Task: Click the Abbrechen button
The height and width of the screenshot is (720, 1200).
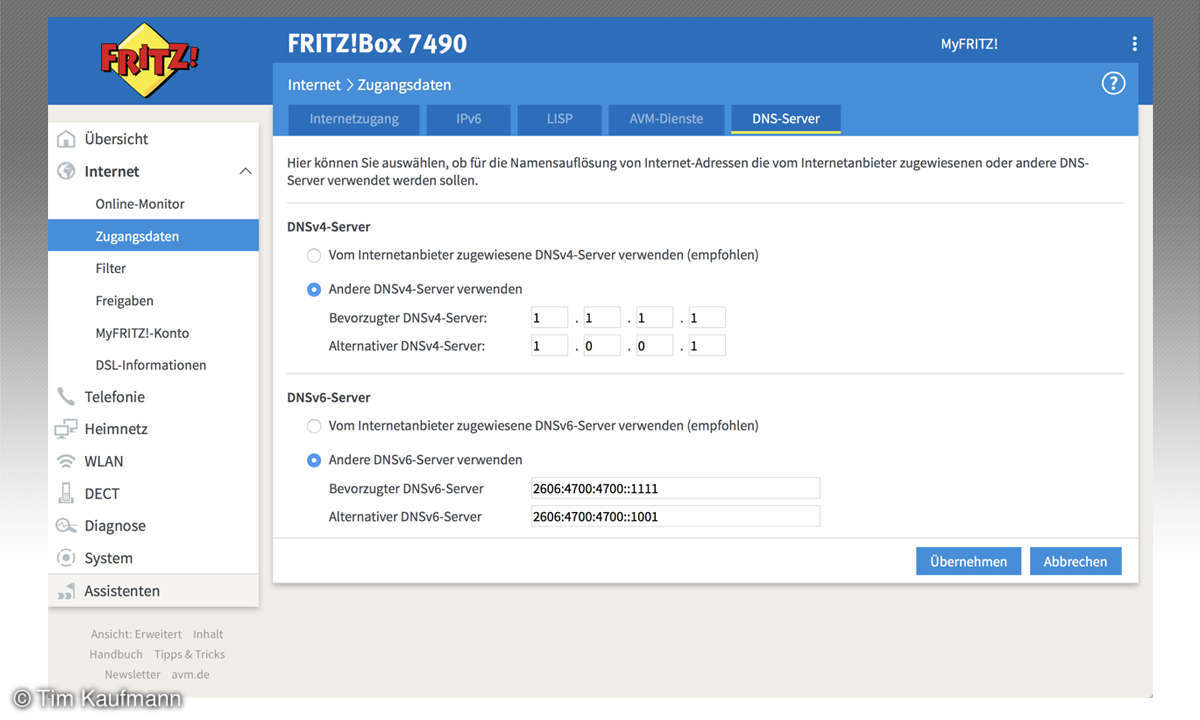Action: click(1076, 561)
